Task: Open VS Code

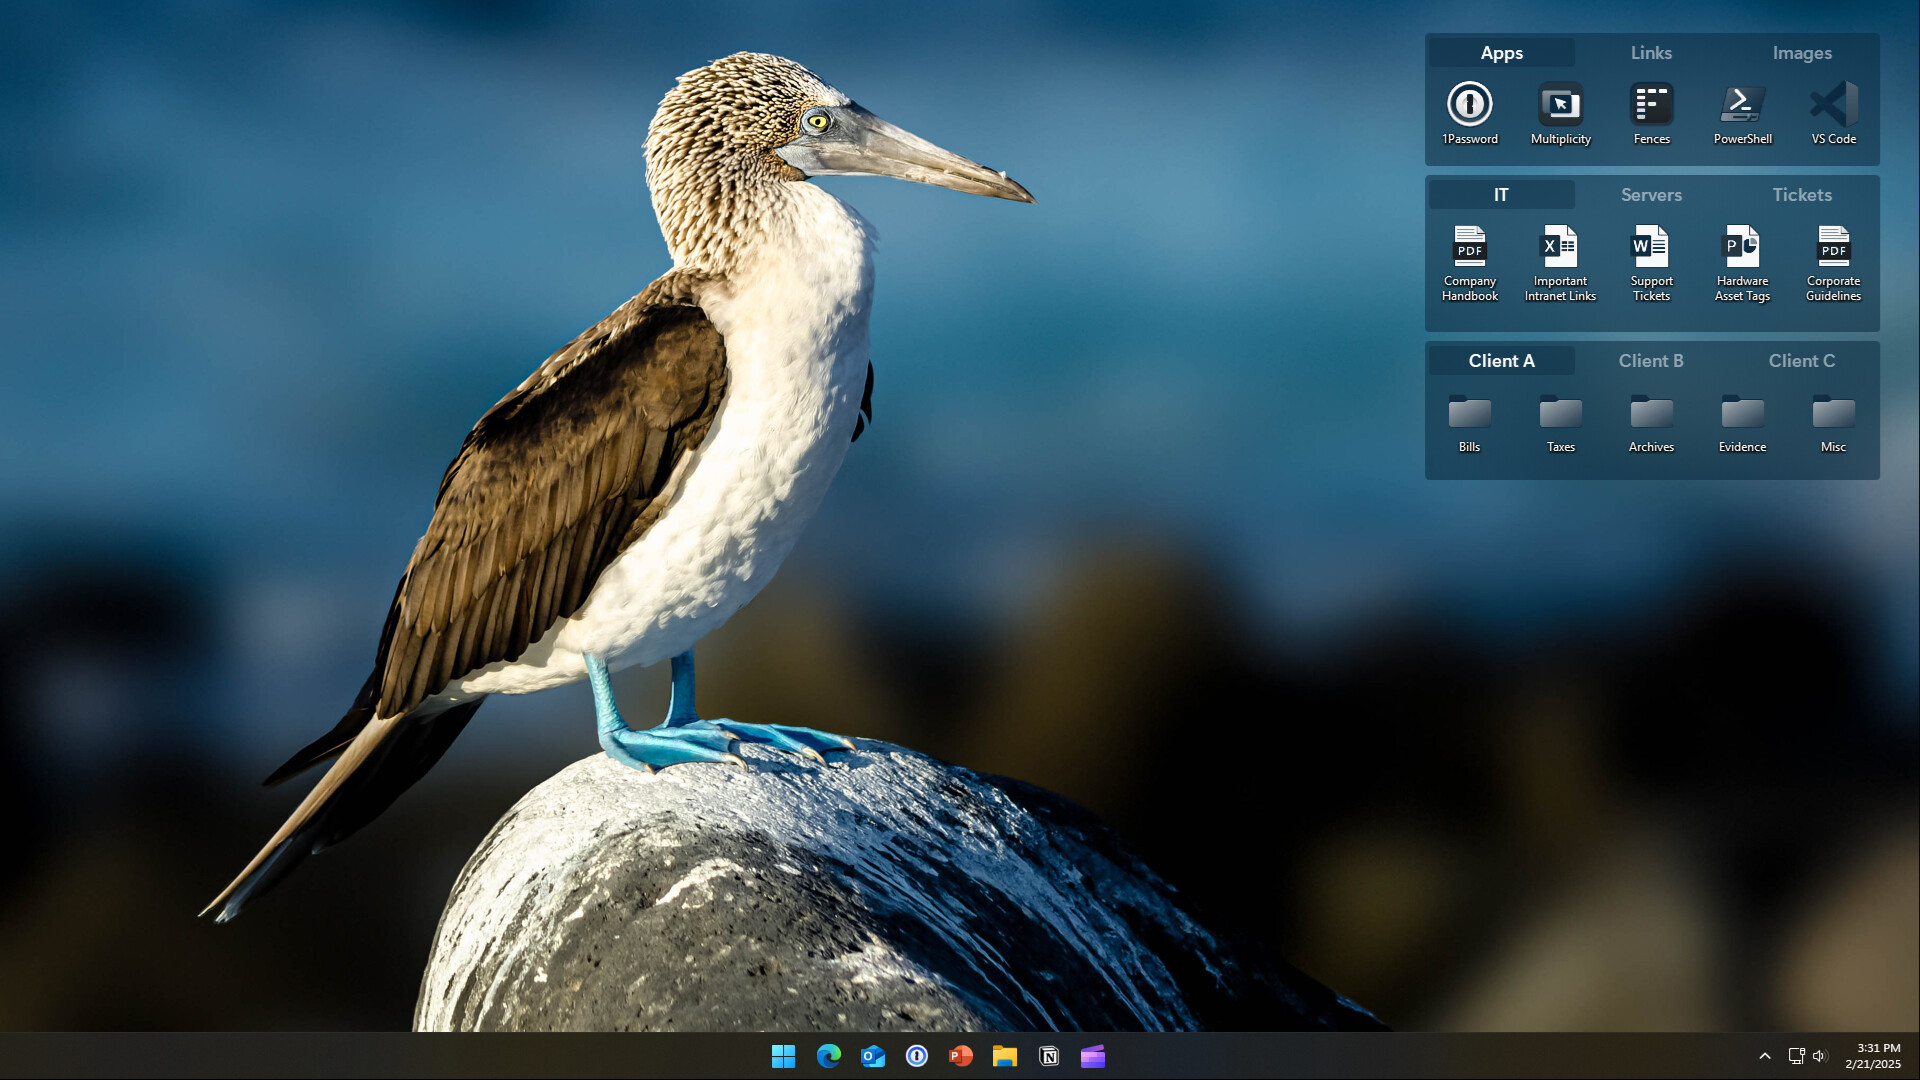Action: click(x=1832, y=105)
